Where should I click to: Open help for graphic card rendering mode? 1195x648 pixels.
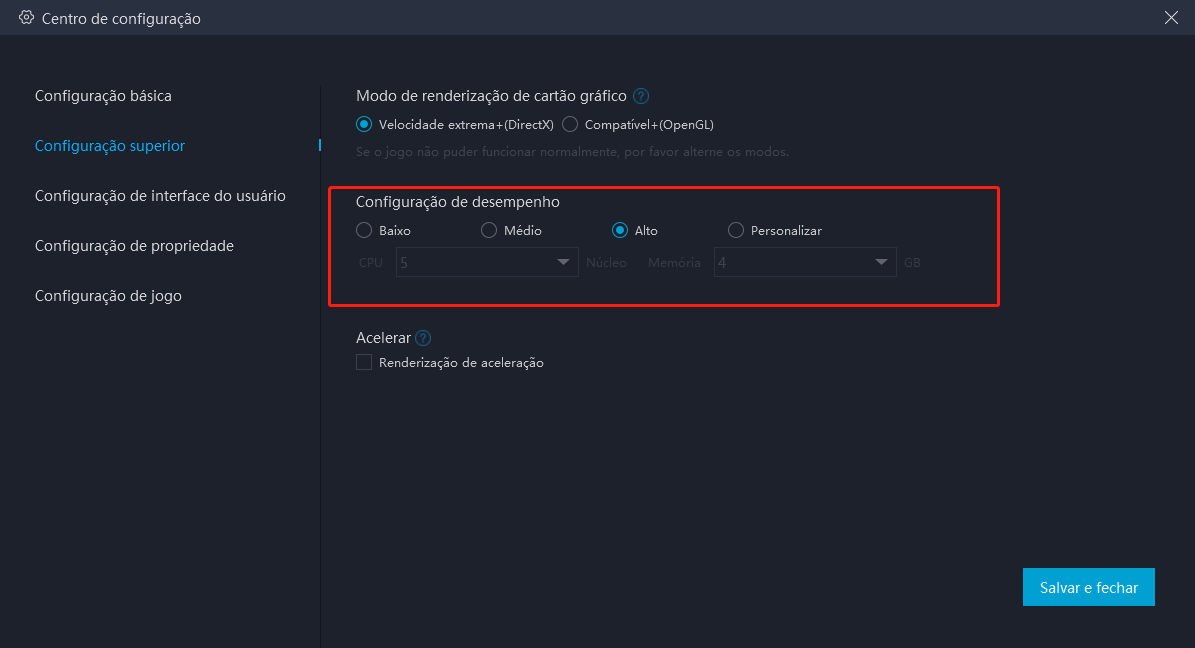tap(639, 95)
